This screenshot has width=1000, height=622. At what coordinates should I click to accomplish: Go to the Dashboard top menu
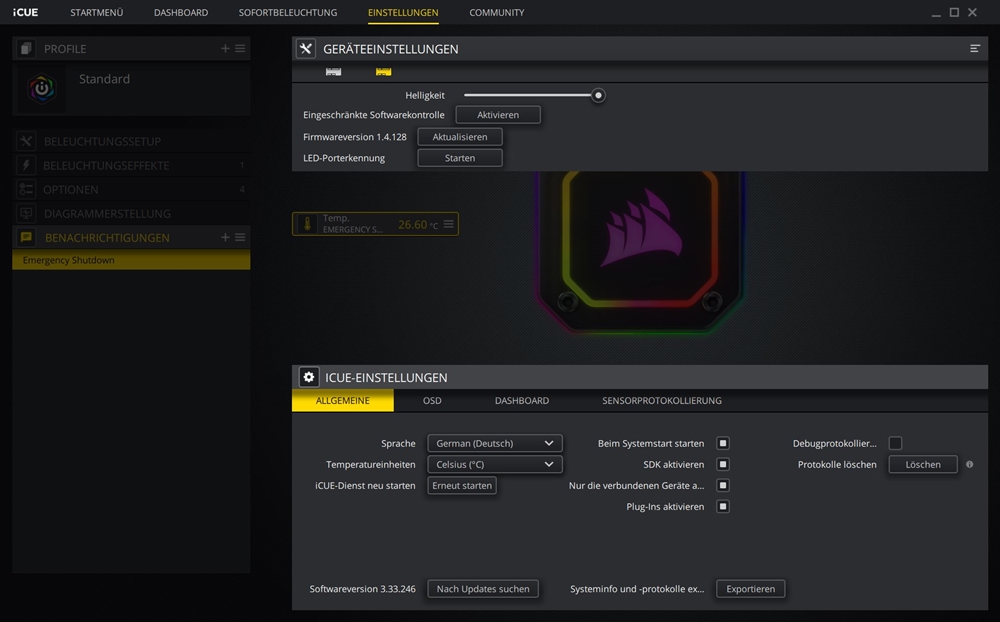point(180,13)
